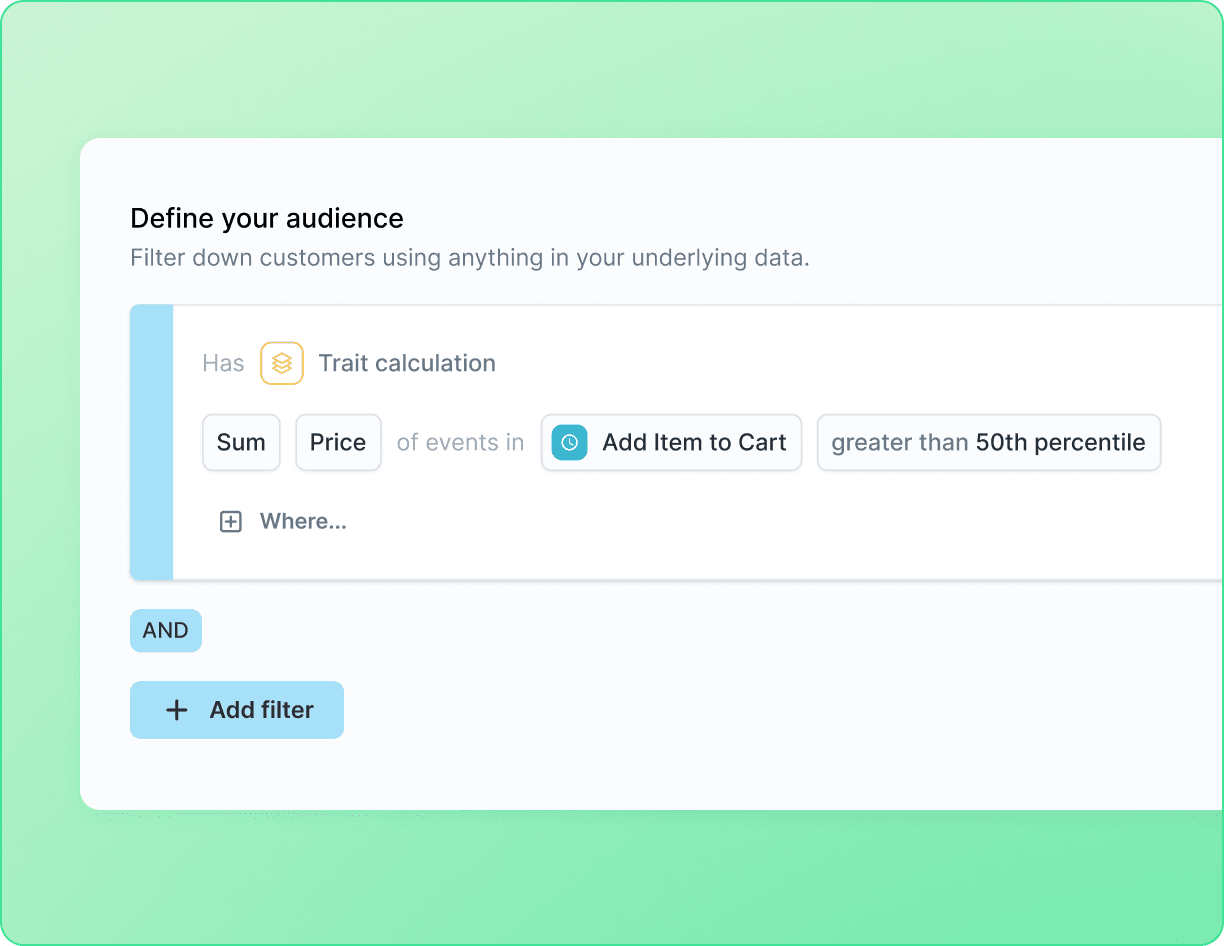The height and width of the screenshot is (946, 1224).
Task: Click the light blue filter group bar
Action: 152,442
